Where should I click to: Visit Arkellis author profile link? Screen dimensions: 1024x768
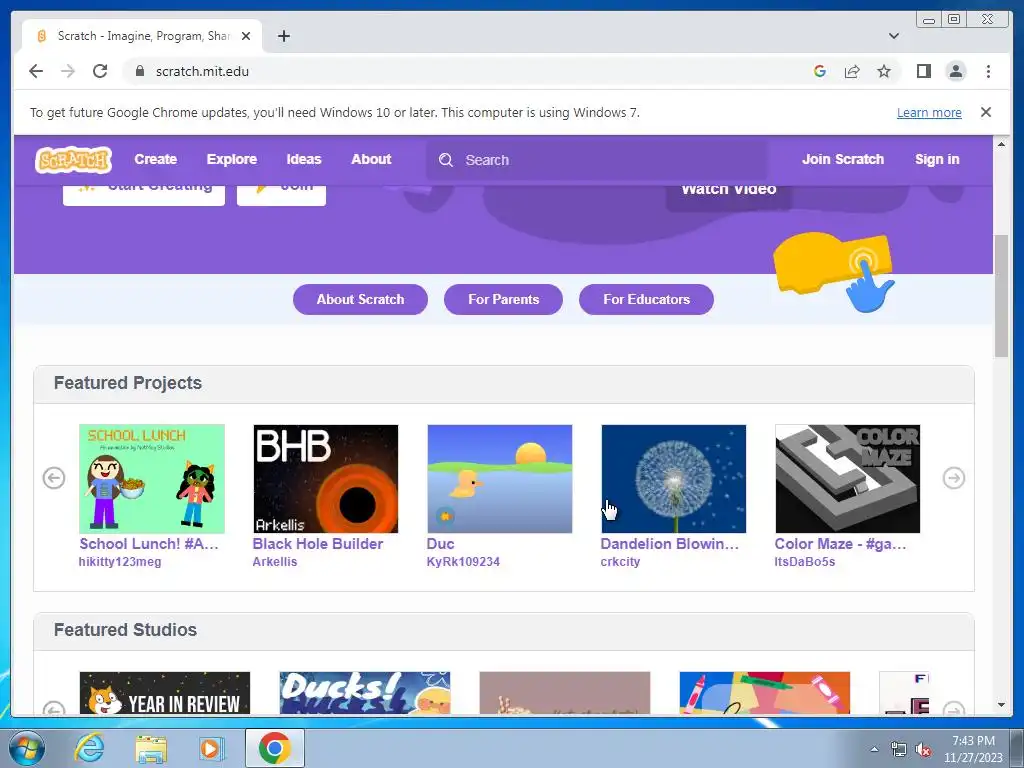[275, 562]
